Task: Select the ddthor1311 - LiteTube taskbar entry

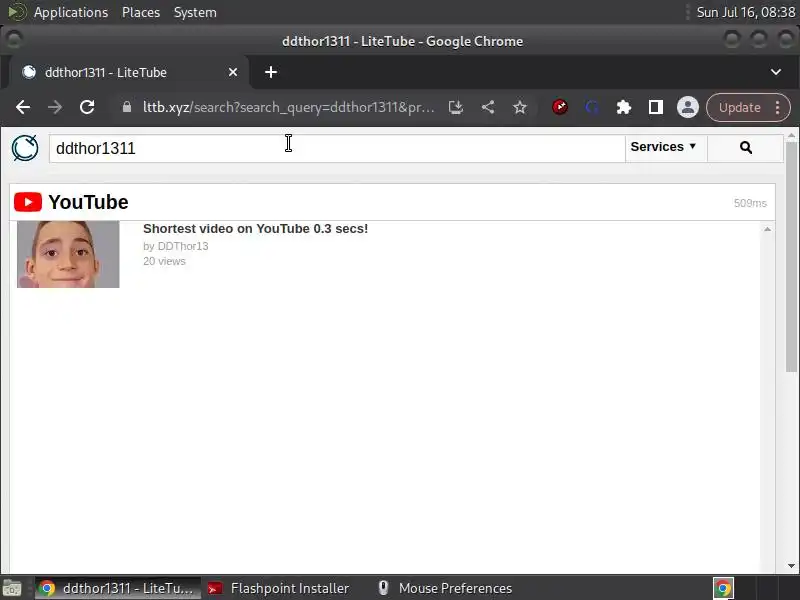Action: point(118,588)
